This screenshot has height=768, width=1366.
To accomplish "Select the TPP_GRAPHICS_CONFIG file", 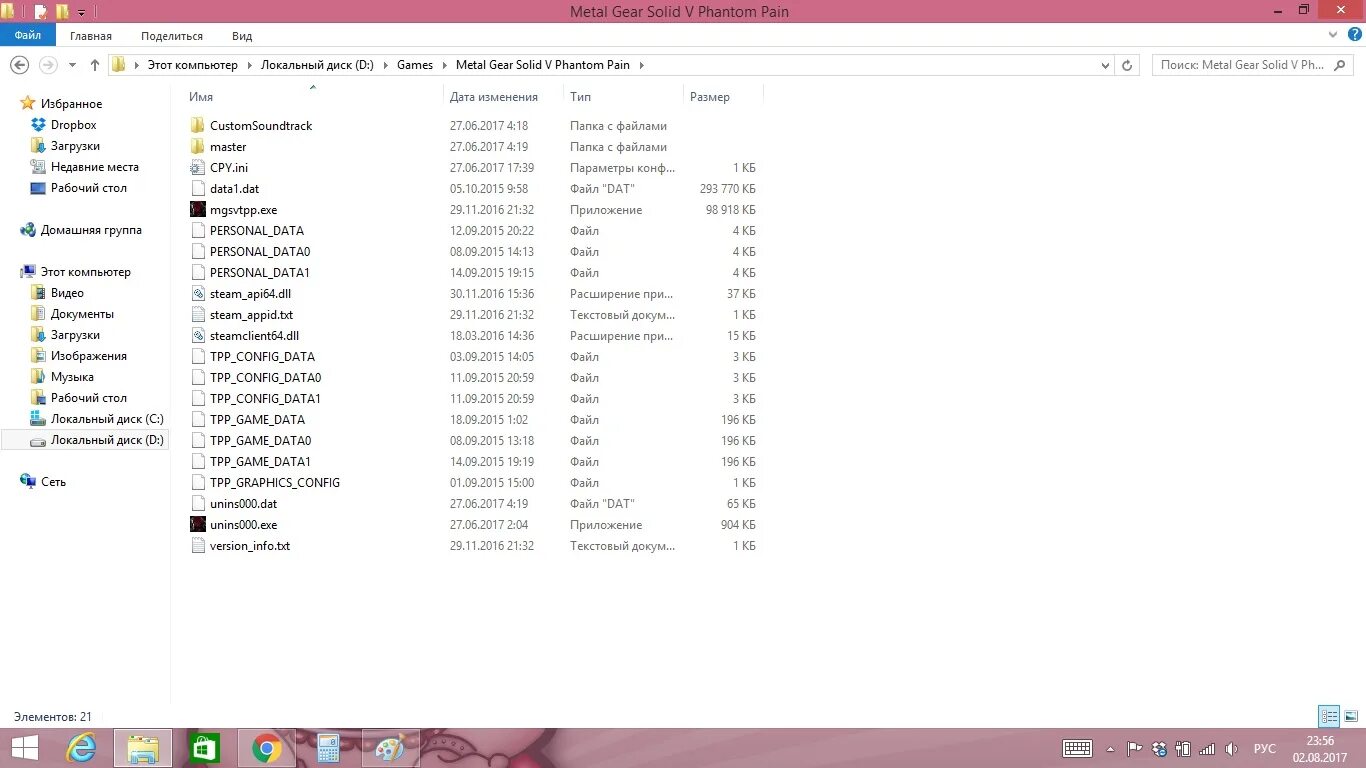I will coord(275,483).
